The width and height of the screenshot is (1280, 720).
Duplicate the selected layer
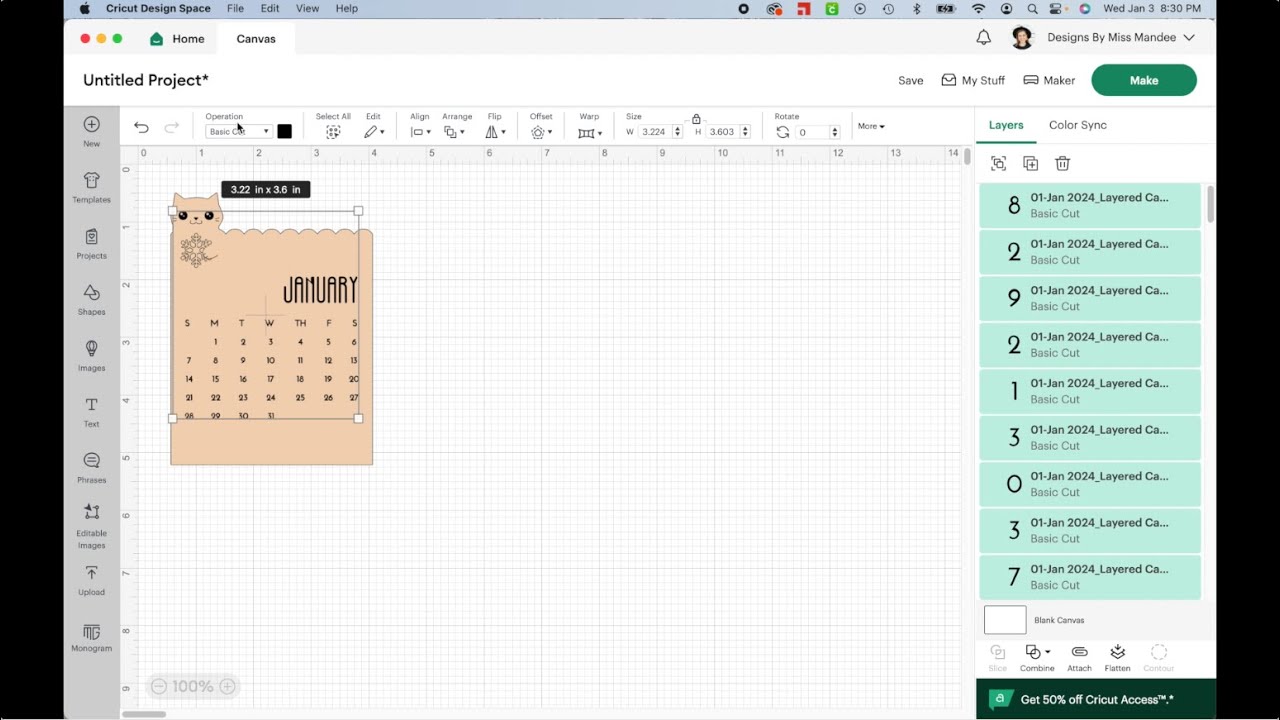1030,163
